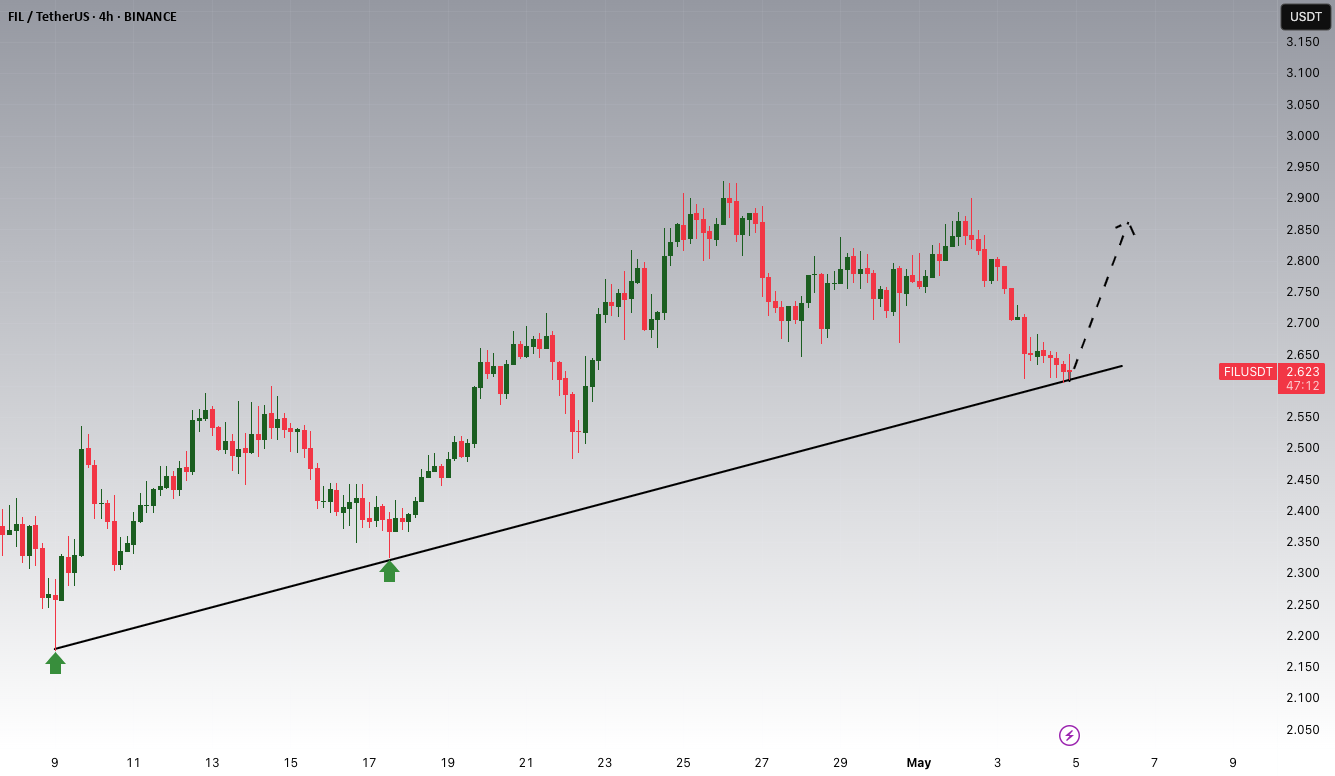Click the May date label on time axis
This screenshot has width=1335, height=776.
pyautogui.click(x=919, y=763)
